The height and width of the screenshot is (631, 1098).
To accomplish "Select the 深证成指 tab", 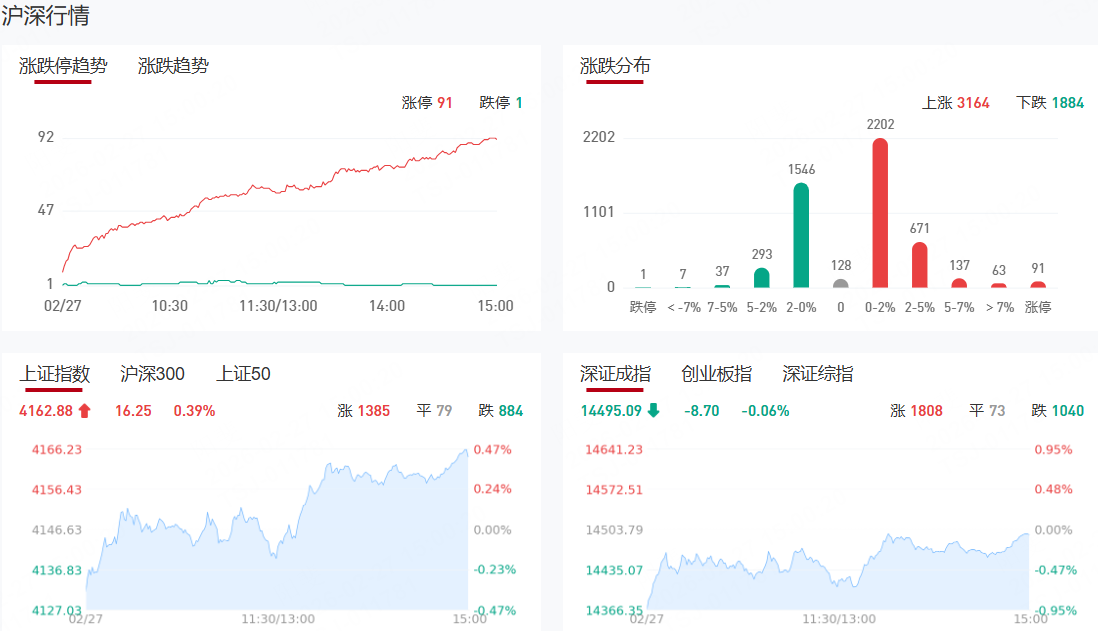I will pyautogui.click(x=615, y=374).
